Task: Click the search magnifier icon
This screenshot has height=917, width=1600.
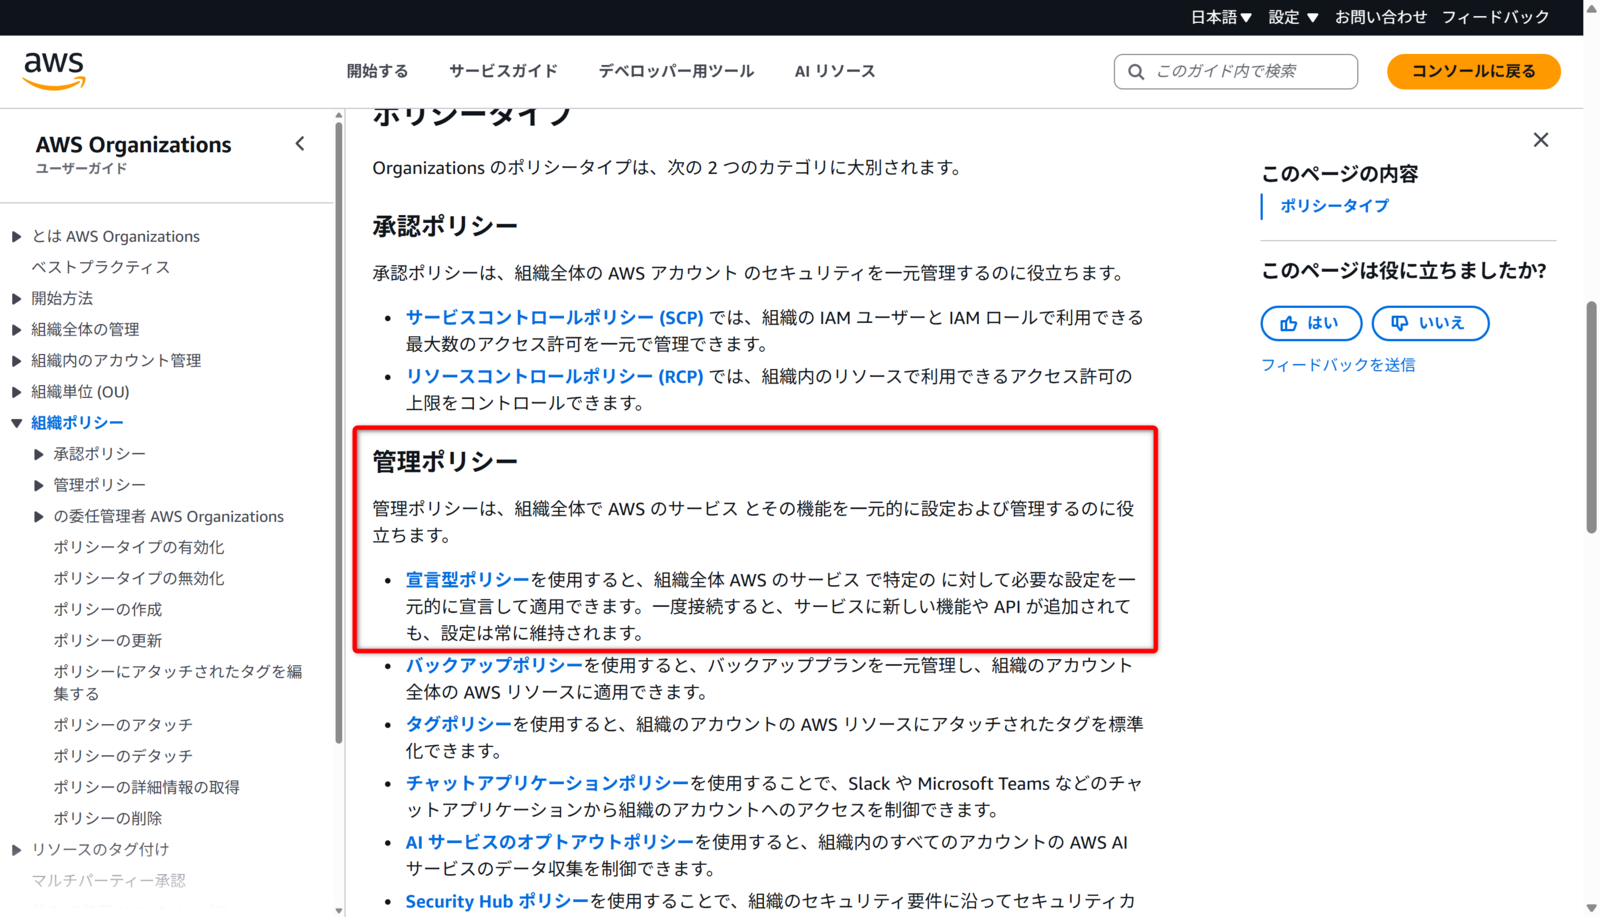Action: click(x=1136, y=72)
